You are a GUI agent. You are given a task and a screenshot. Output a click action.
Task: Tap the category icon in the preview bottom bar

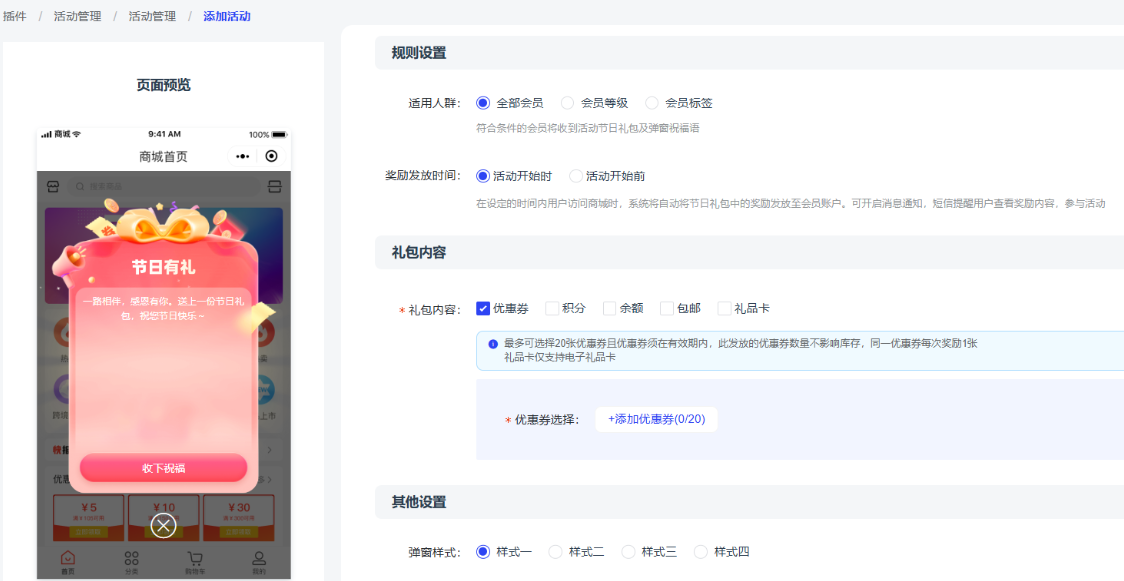tap(131, 561)
